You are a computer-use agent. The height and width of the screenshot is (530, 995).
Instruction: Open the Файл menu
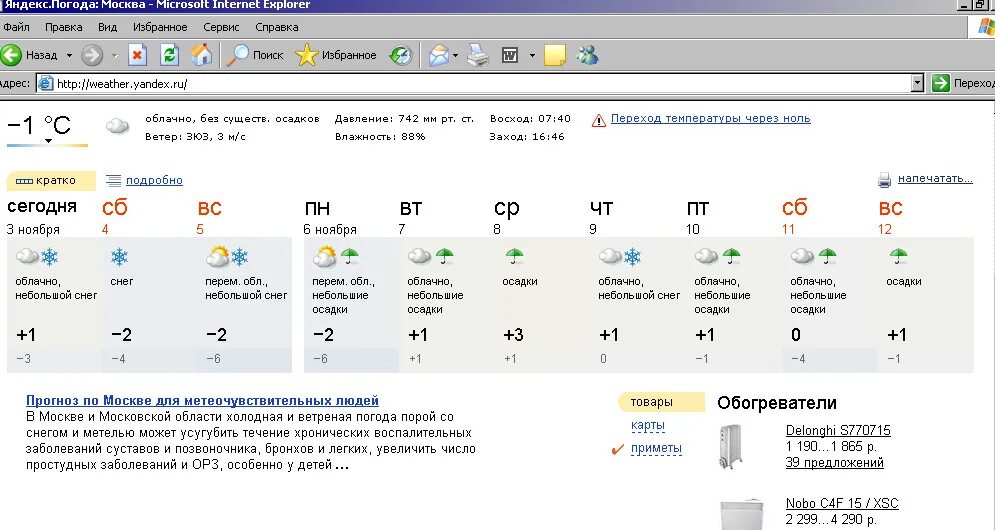tap(16, 27)
